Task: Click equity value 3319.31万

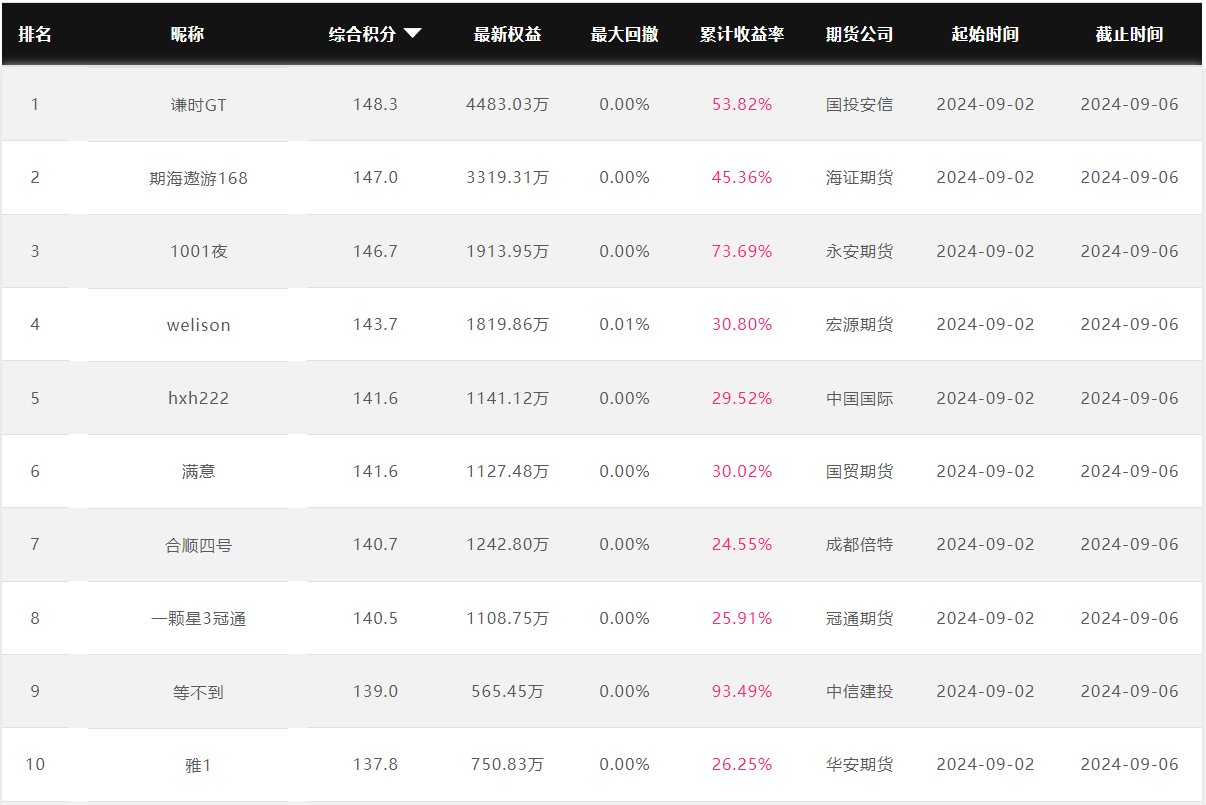Action: [508, 177]
